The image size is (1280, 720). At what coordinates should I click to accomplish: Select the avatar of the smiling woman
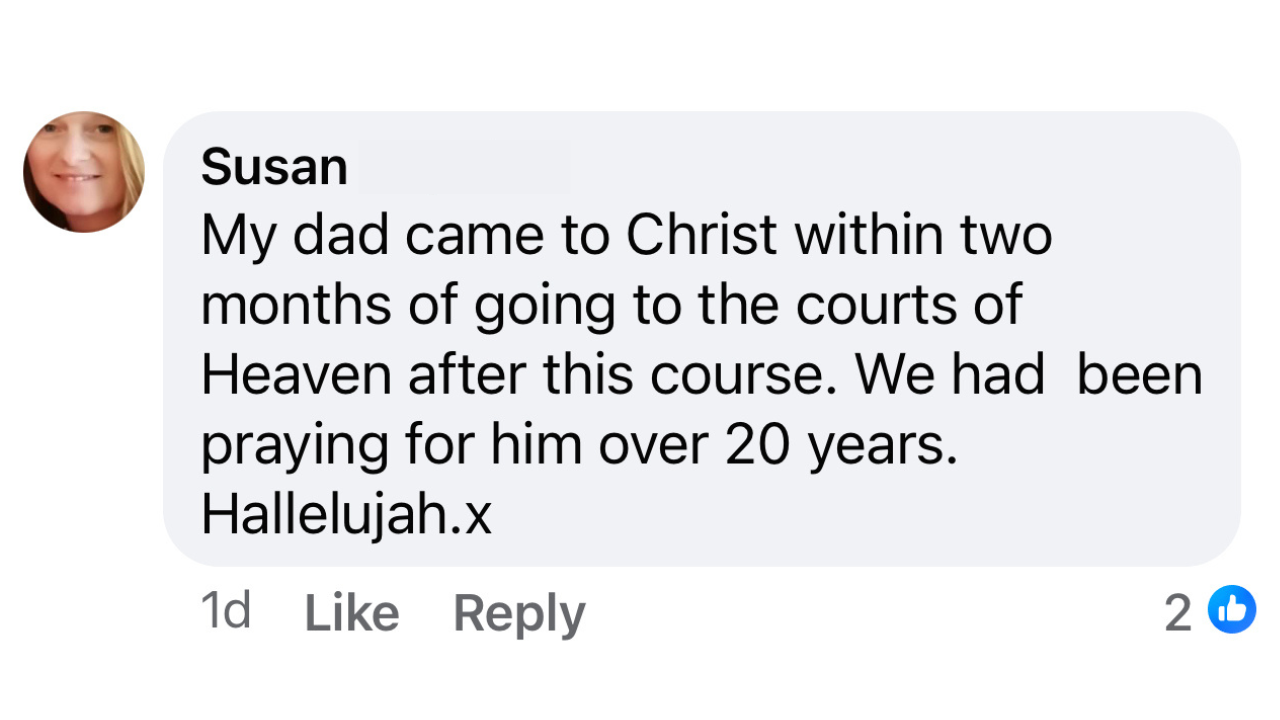84,172
